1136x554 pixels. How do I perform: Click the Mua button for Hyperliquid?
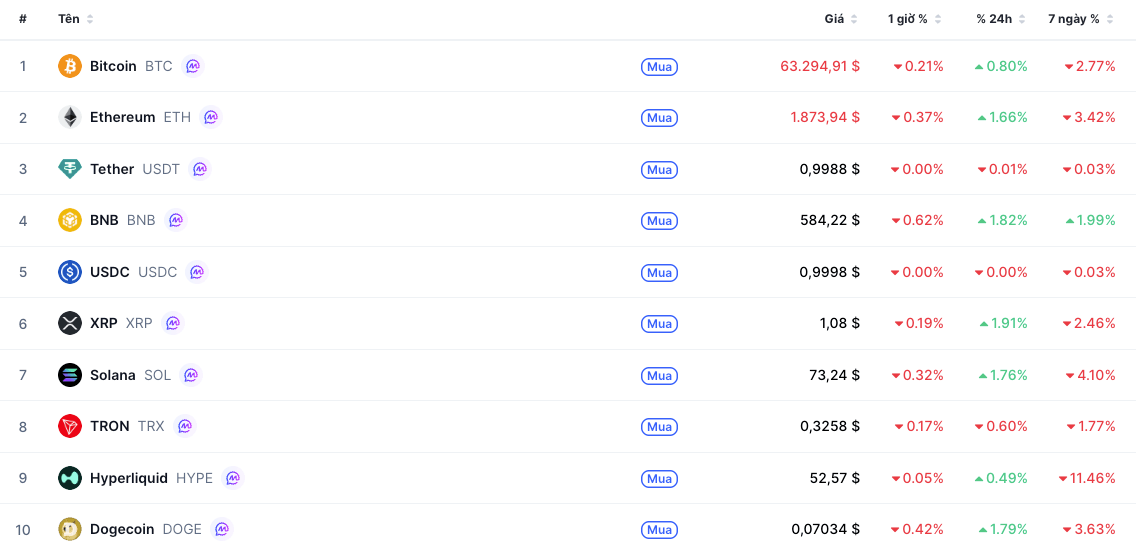[x=659, y=478]
